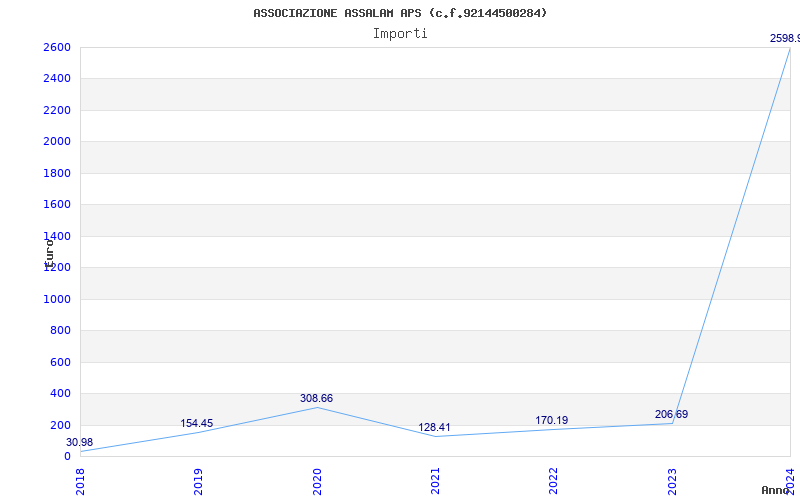This screenshot has height=500, width=800.
Task: Click the 2019 x-axis year label
Action: (x=198, y=482)
